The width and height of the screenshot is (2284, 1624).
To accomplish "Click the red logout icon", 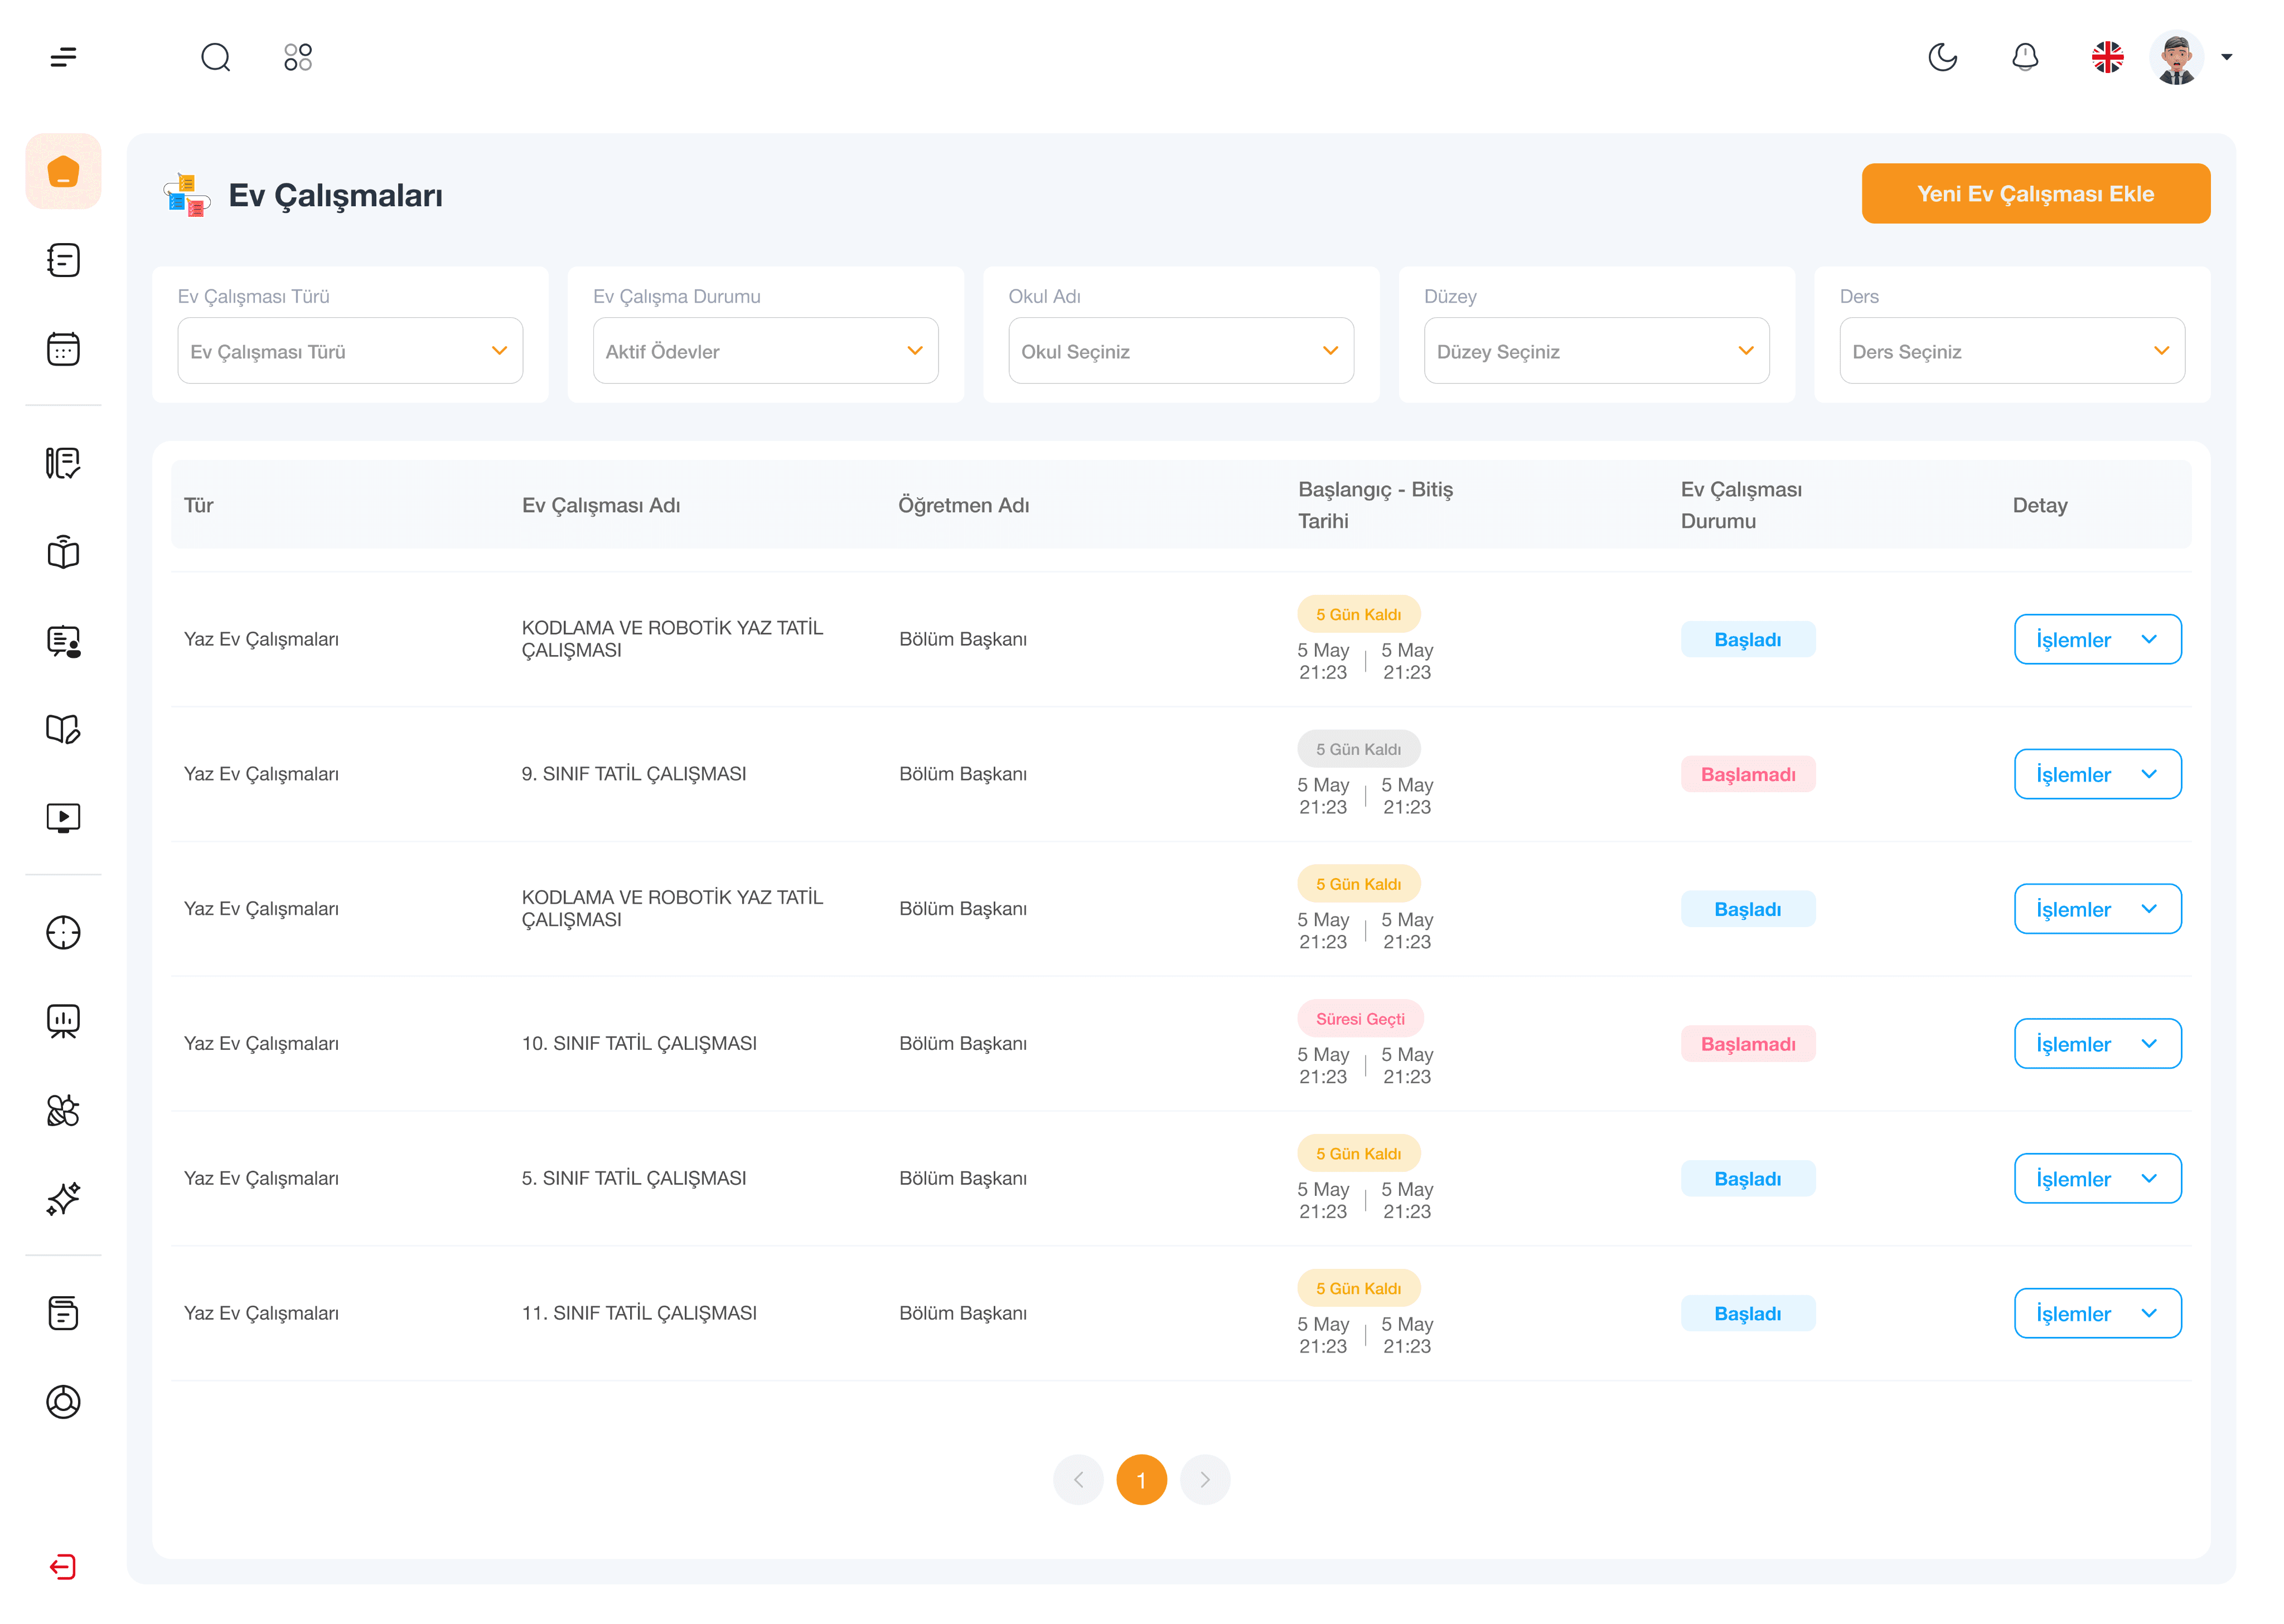I will [63, 1566].
